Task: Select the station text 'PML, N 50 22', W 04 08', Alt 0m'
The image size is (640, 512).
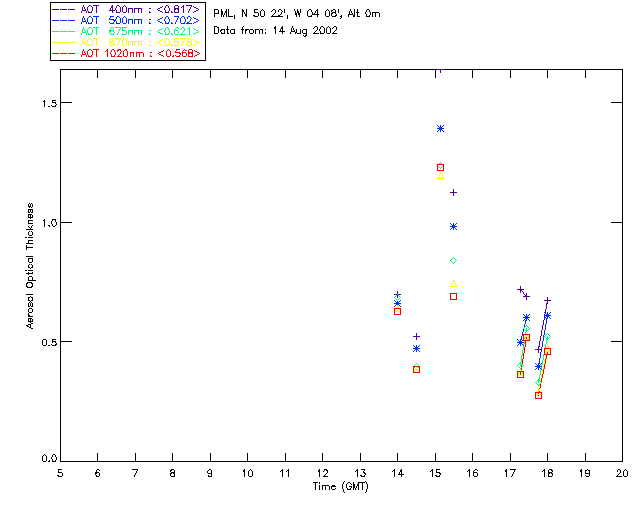Action: (x=297, y=14)
